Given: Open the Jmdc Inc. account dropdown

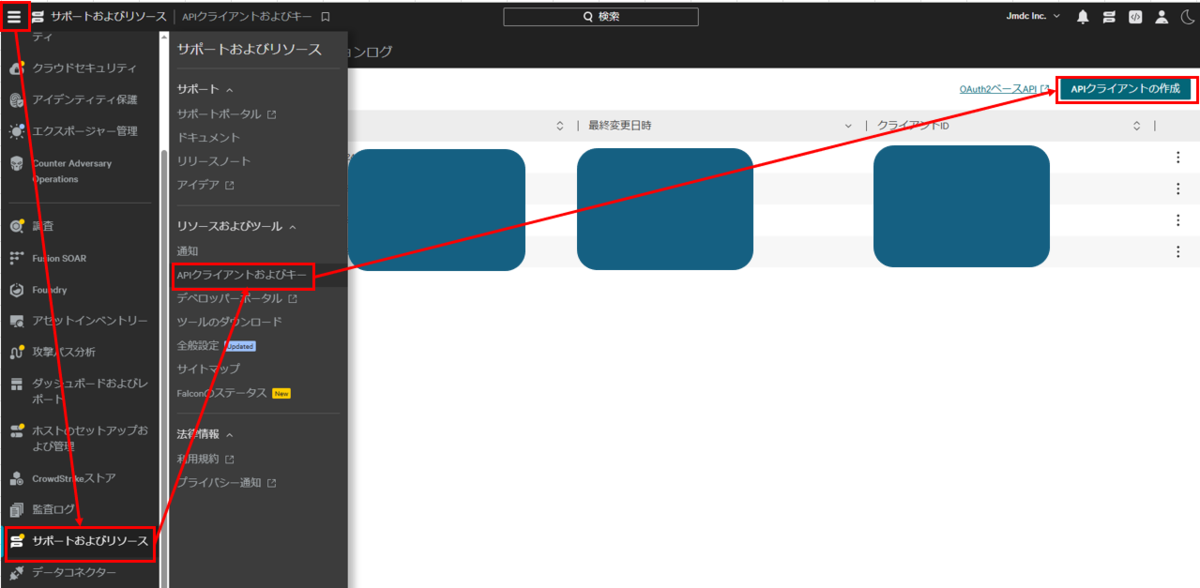Looking at the screenshot, I should (x=1034, y=16).
